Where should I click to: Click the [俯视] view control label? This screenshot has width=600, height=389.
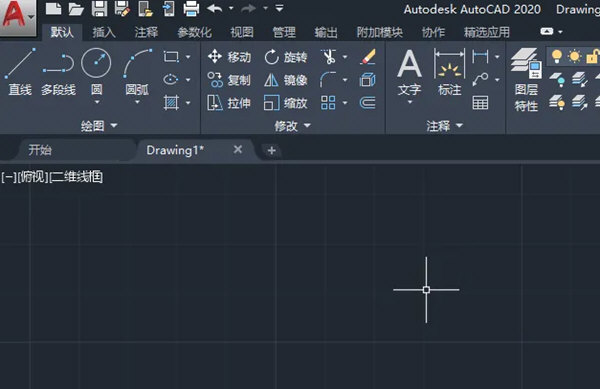pos(33,177)
